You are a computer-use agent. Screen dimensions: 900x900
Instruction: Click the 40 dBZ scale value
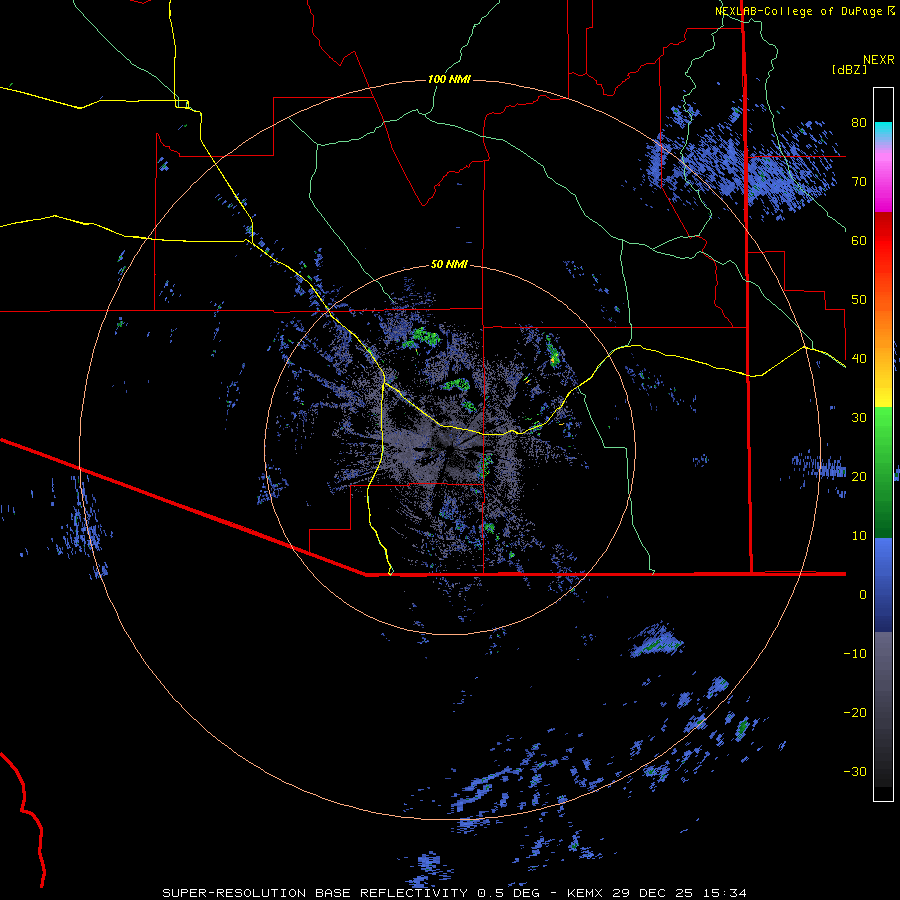[x=859, y=359]
